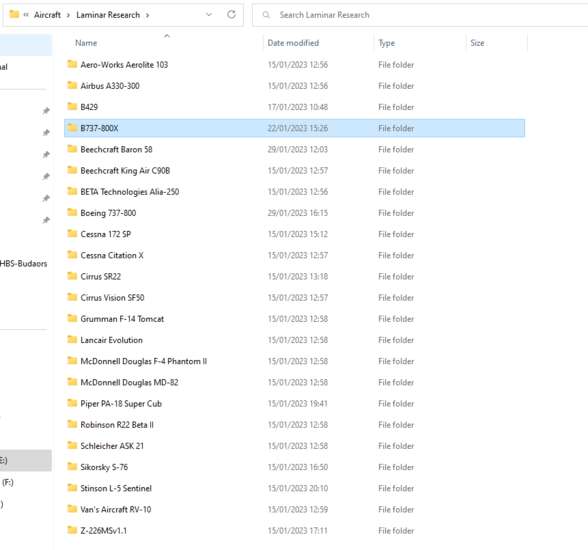Select the Airbus A330-300 folder name

(110, 86)
